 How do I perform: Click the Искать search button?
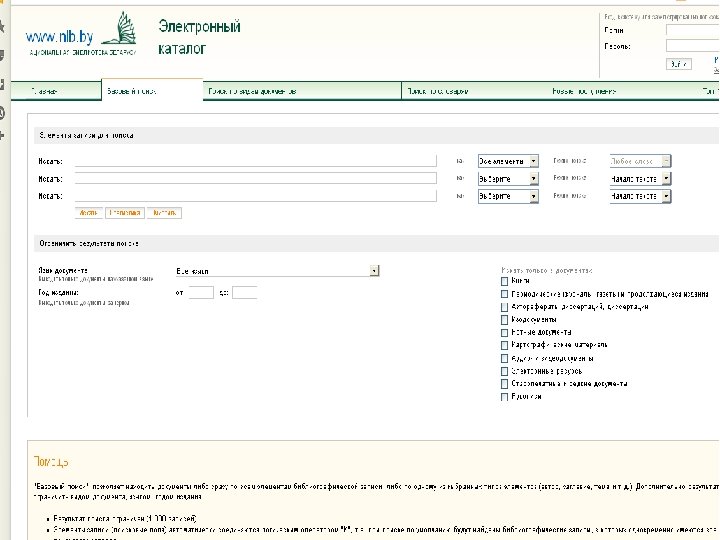88,213
